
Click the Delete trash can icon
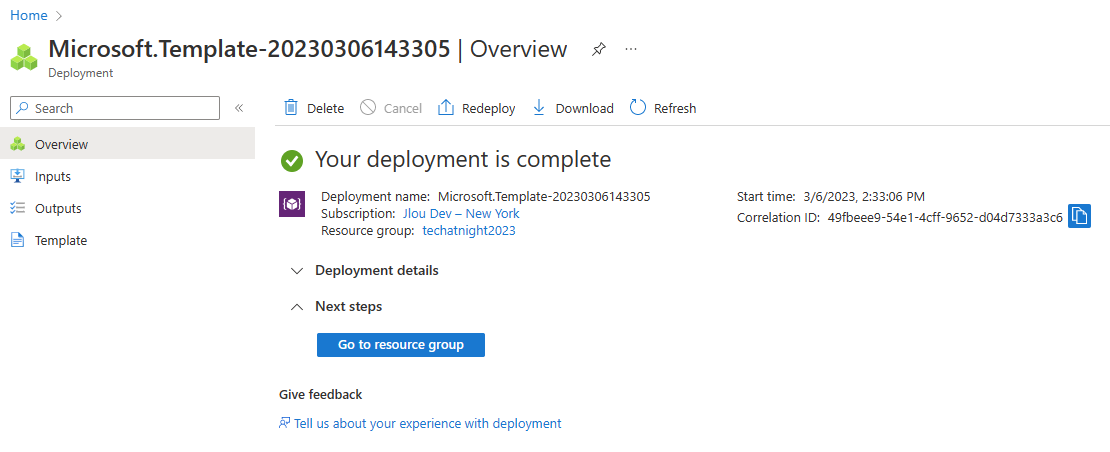coord(291,108)
